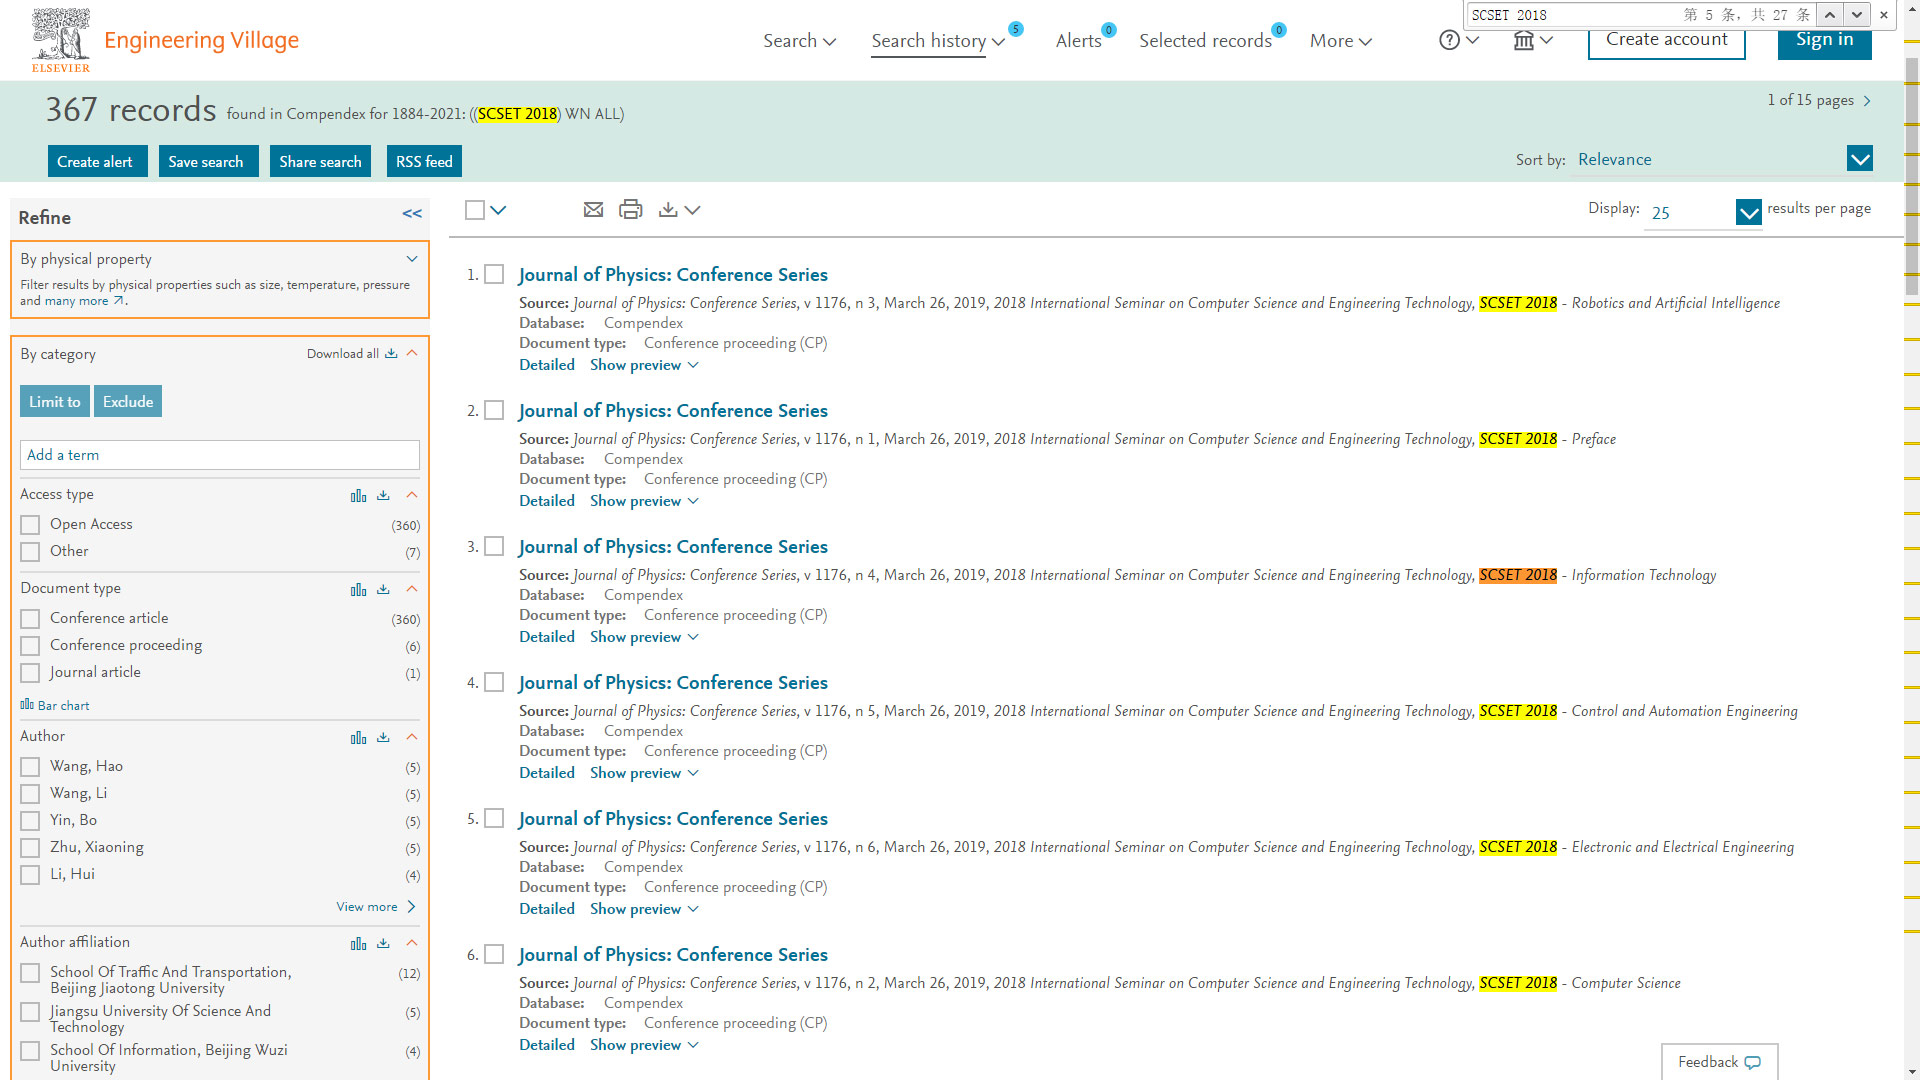Screen dimensions: 1920x1080
Task: Open the Sort by Relevance dropdown
Action: [x=1860, y=159]
